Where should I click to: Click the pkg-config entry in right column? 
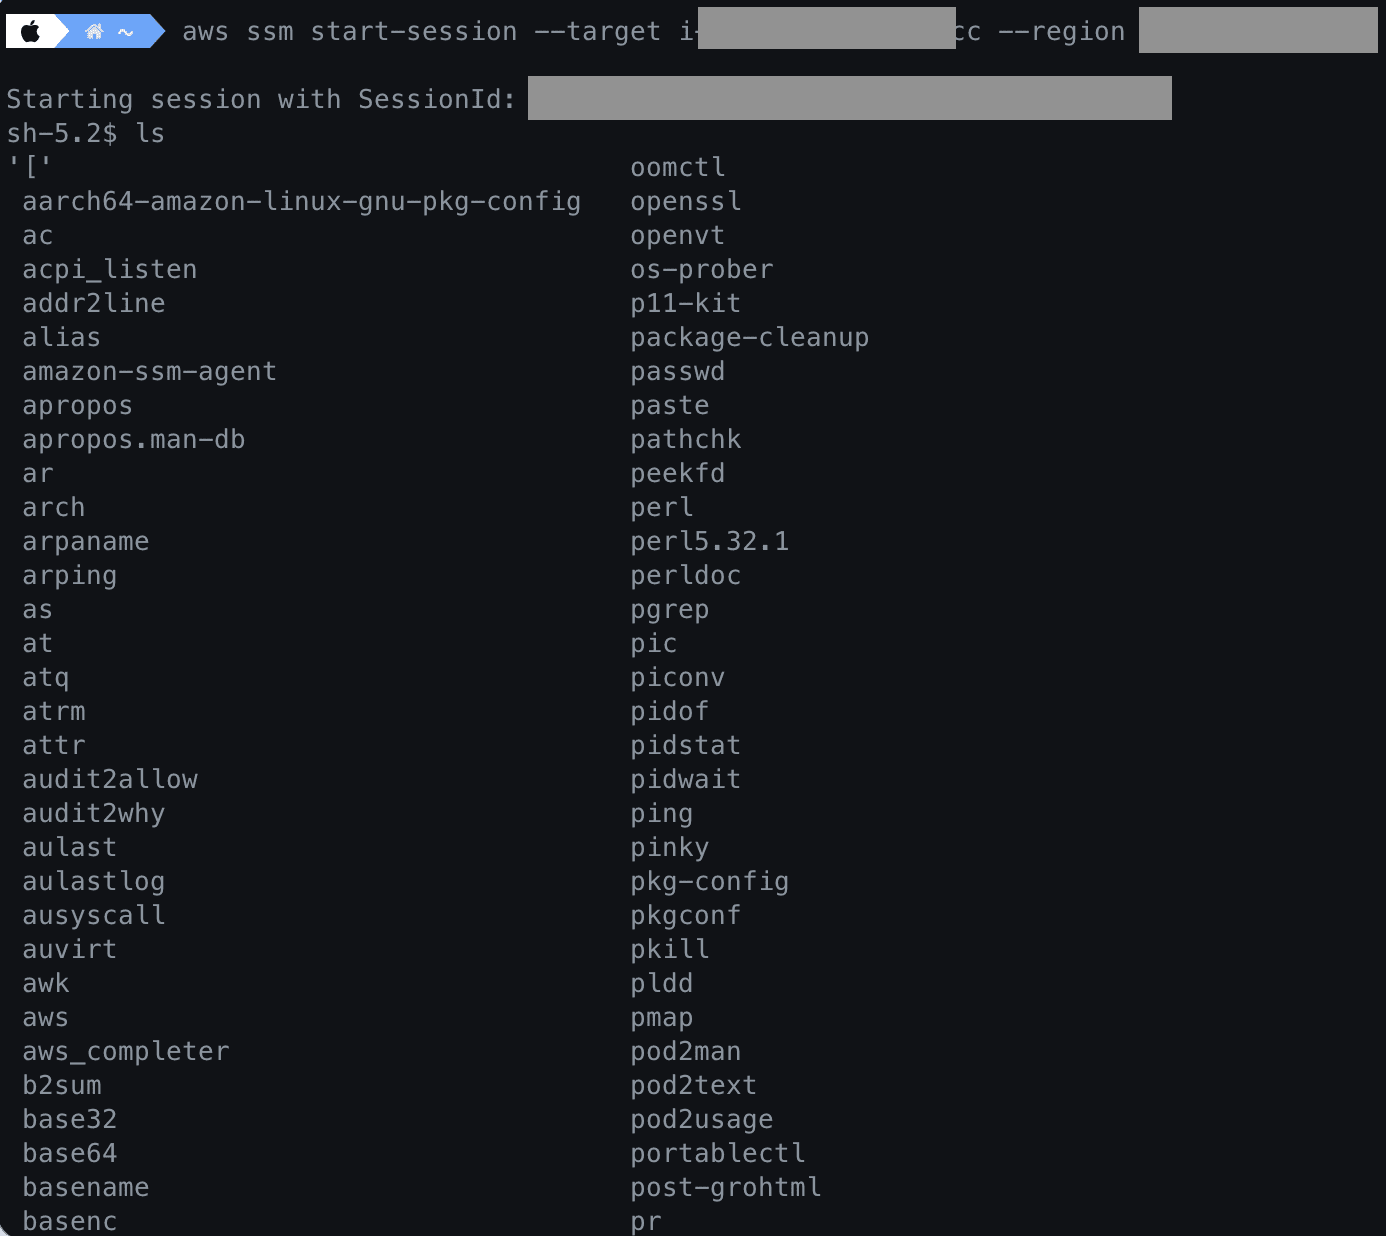click(x=709, y=881)
